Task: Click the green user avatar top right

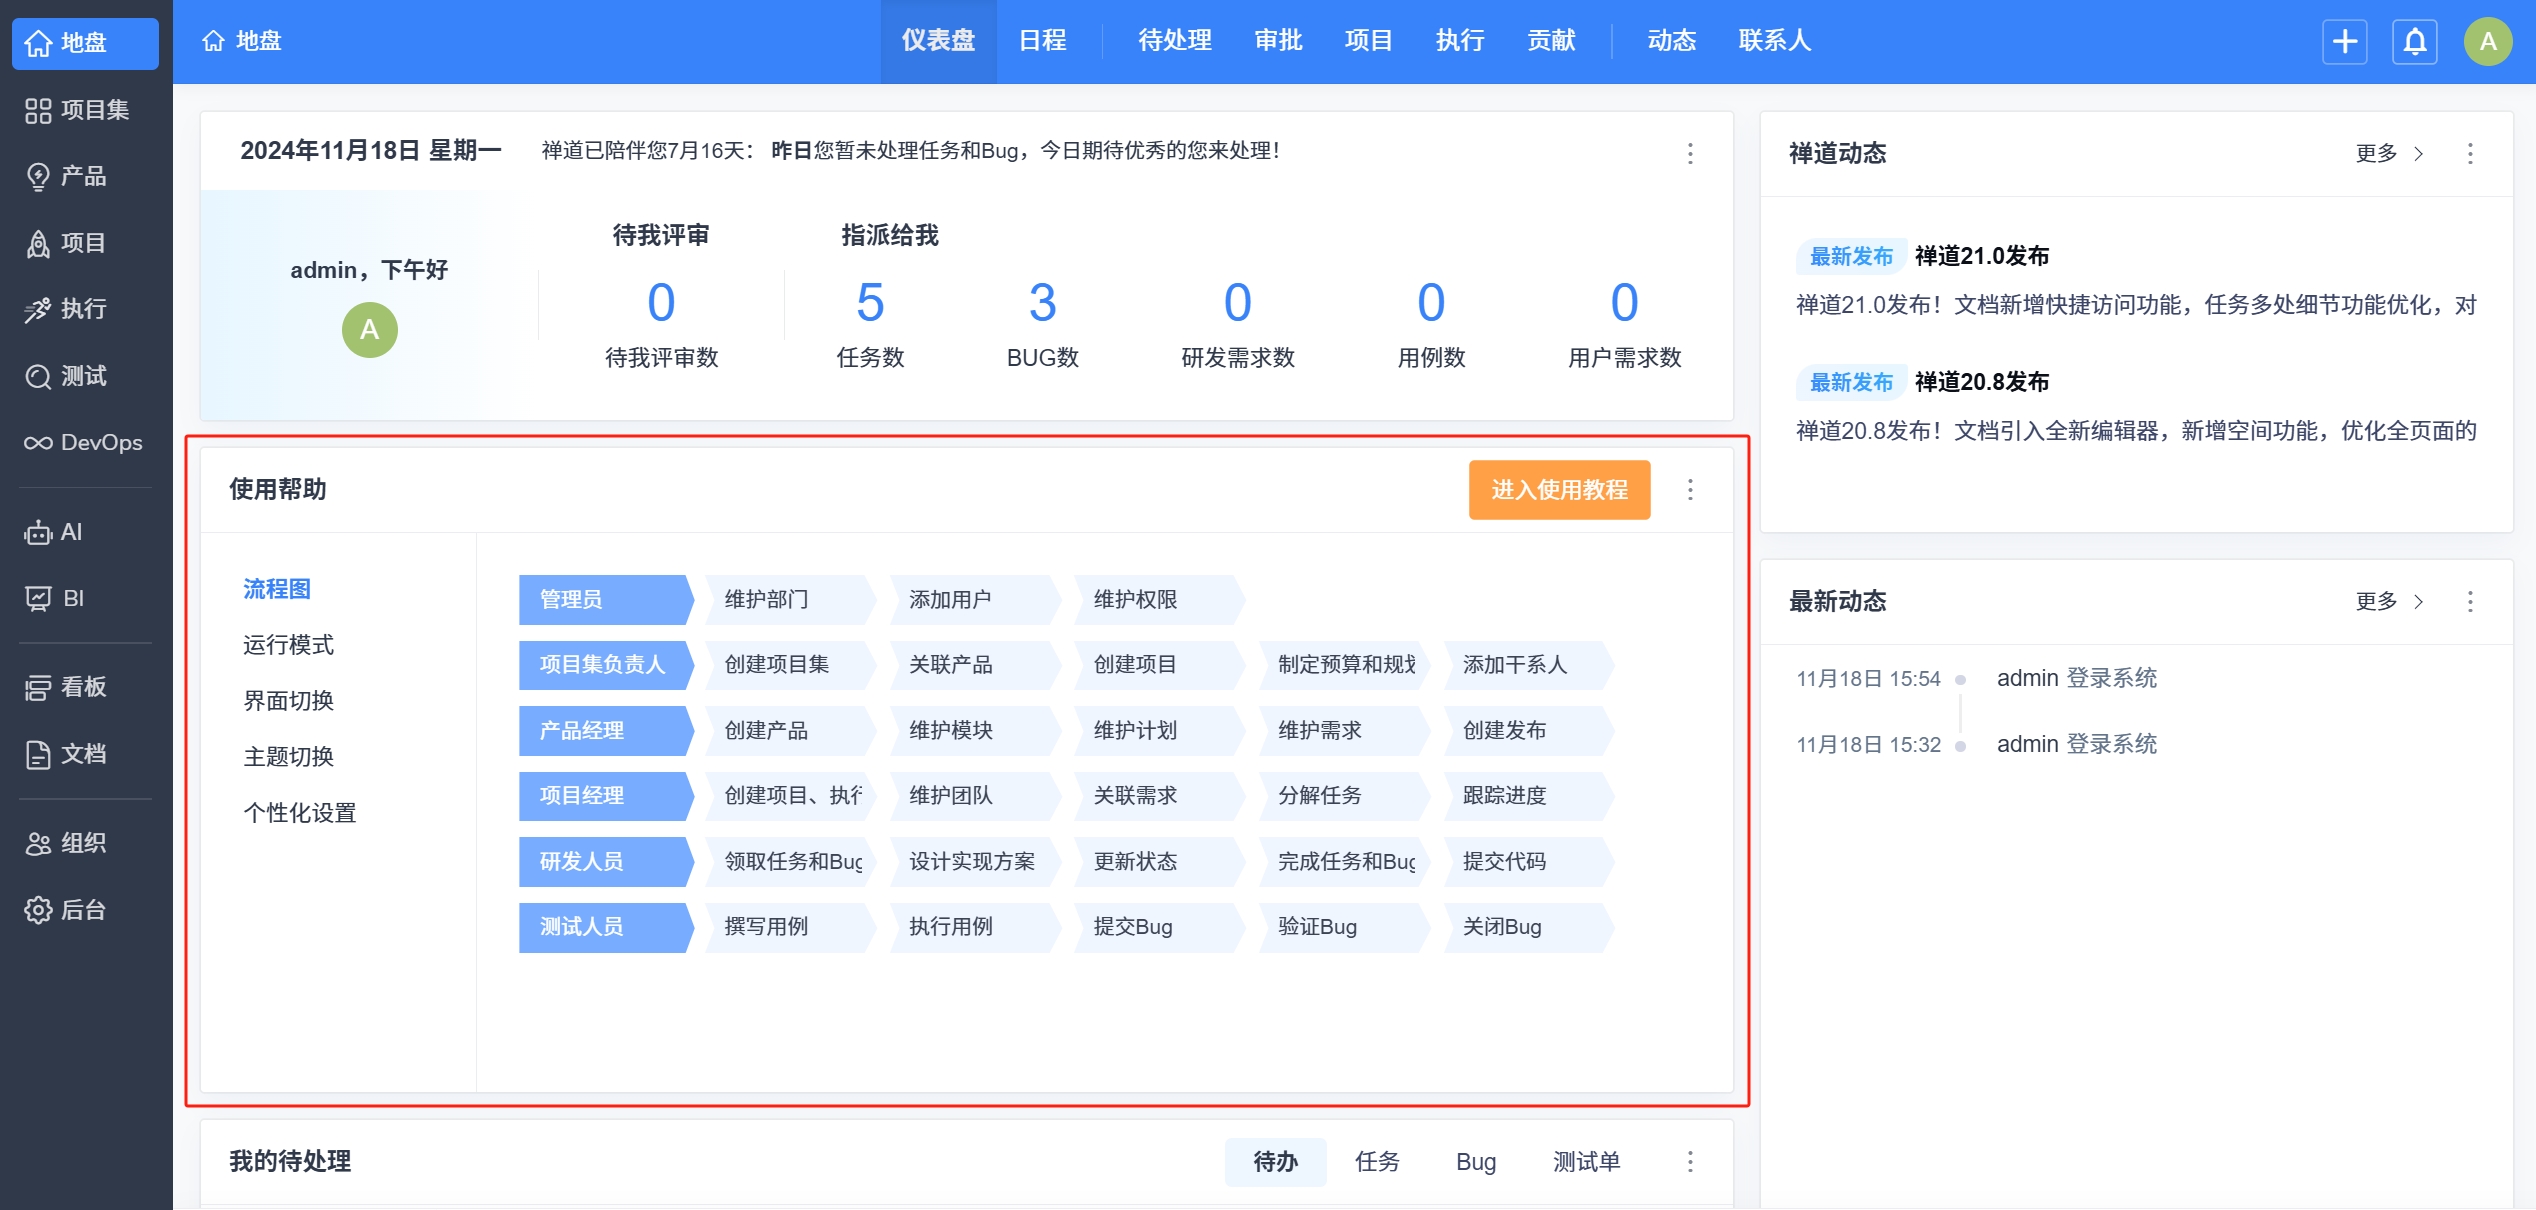Action: 2487,42
